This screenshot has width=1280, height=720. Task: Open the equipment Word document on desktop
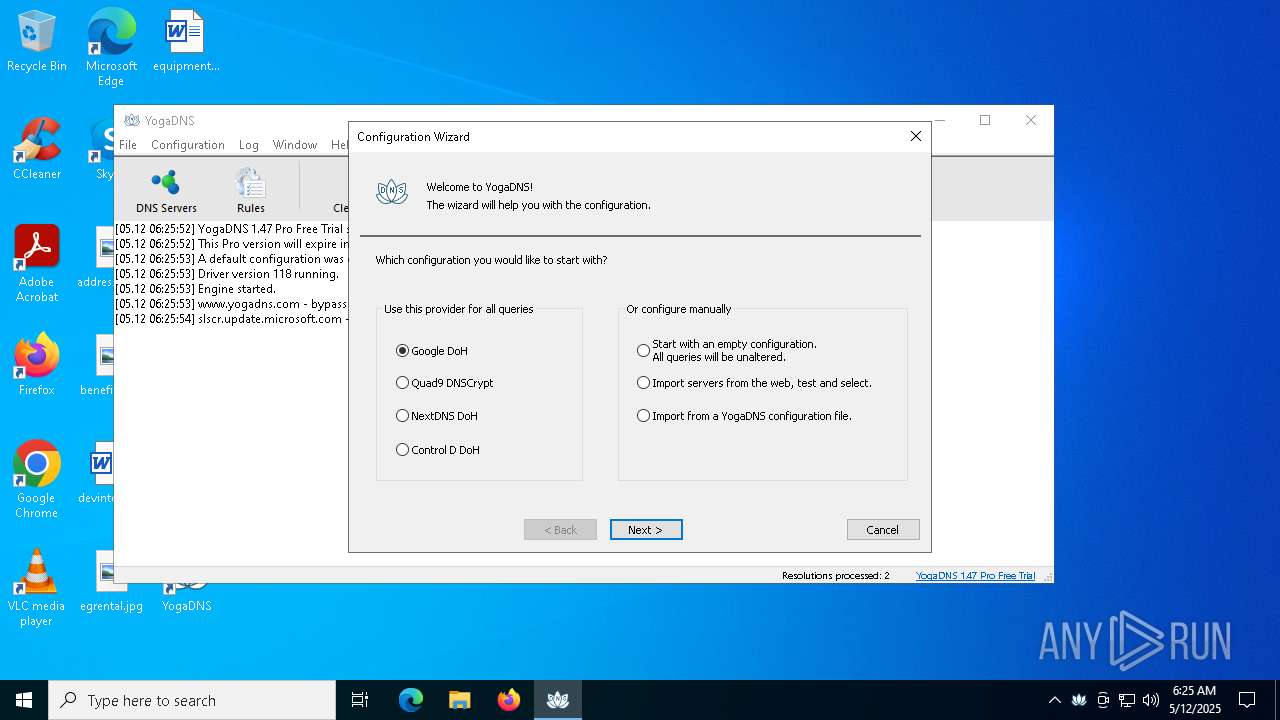186,42
